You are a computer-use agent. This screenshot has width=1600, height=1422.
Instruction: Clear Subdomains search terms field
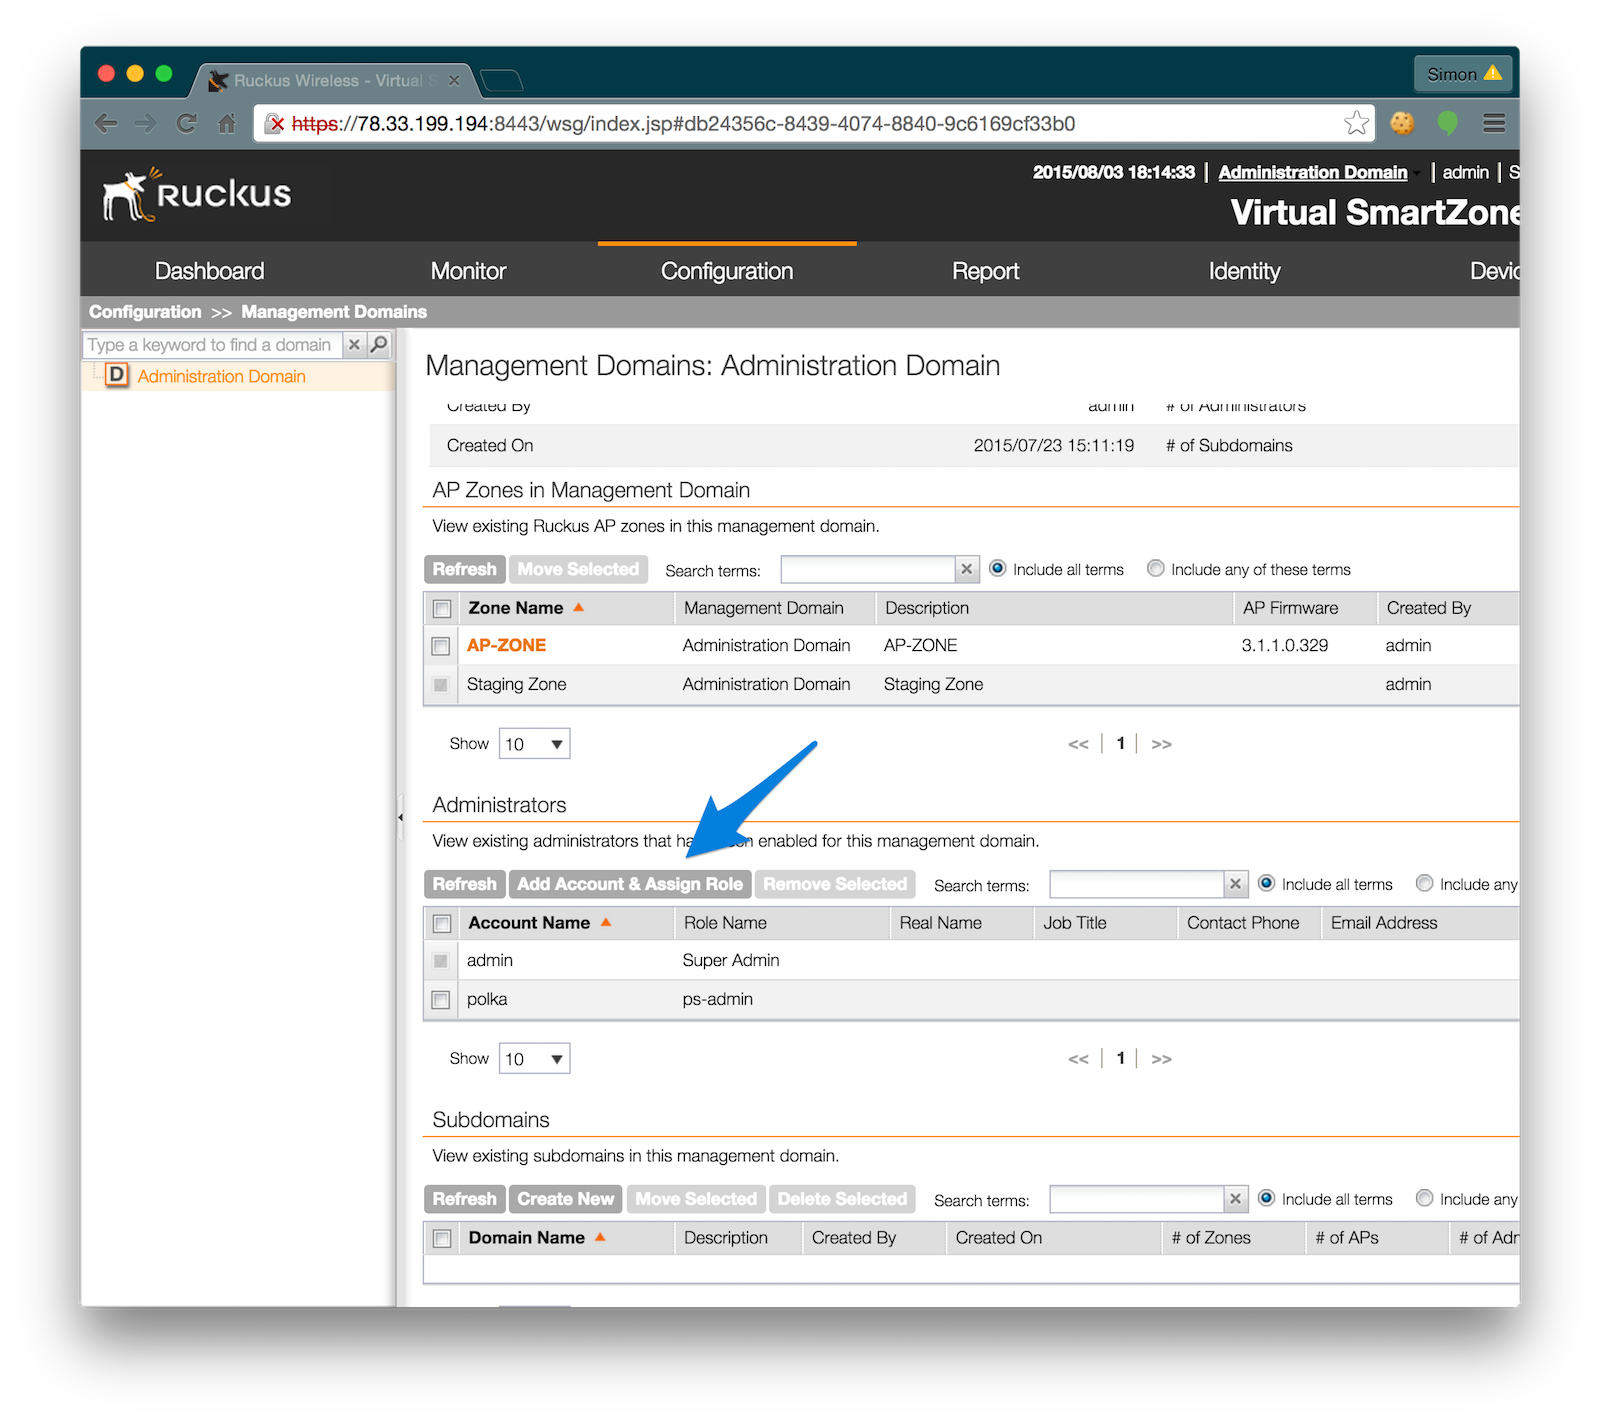[1235, 1199]
